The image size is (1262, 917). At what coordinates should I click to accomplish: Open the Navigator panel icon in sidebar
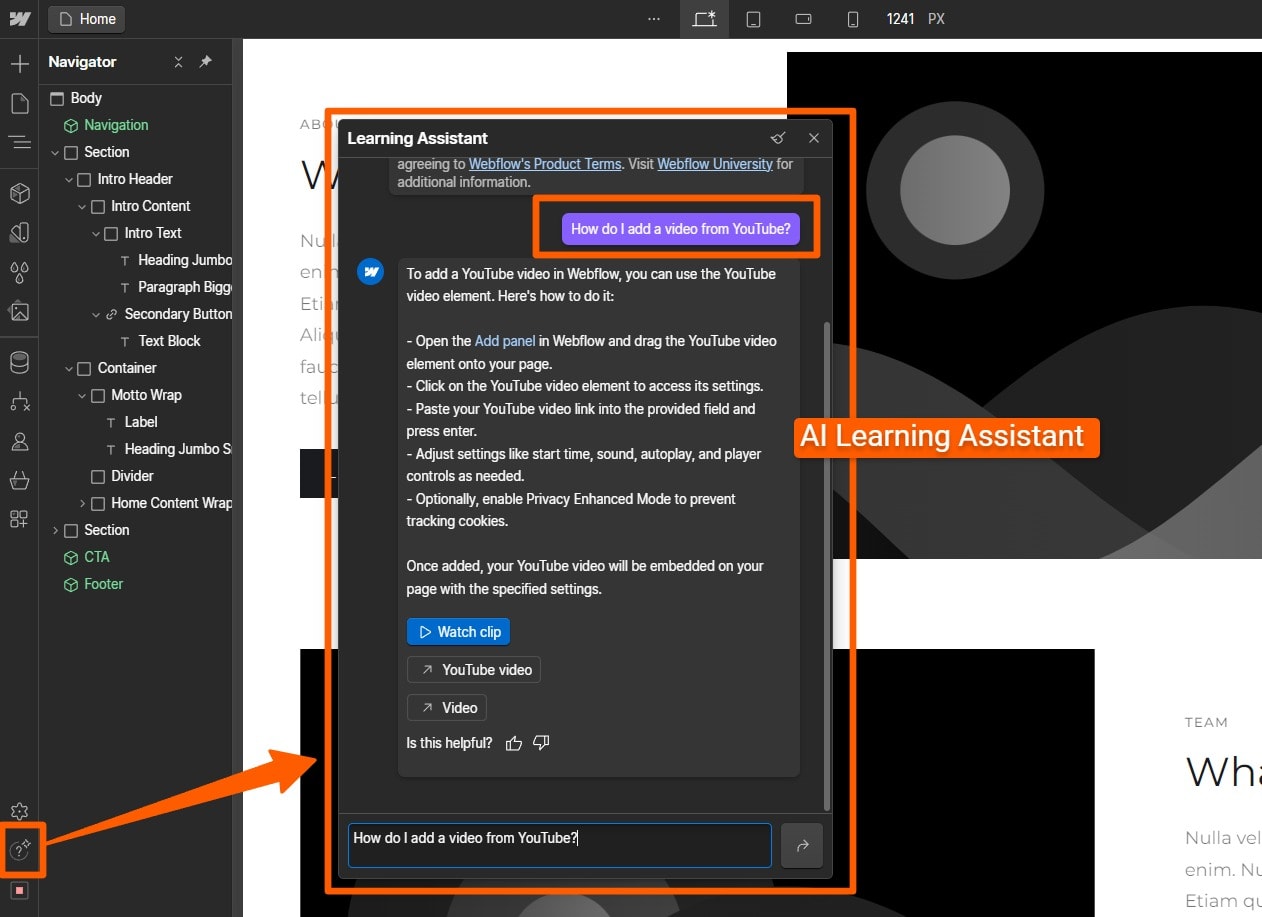point(19,142)
